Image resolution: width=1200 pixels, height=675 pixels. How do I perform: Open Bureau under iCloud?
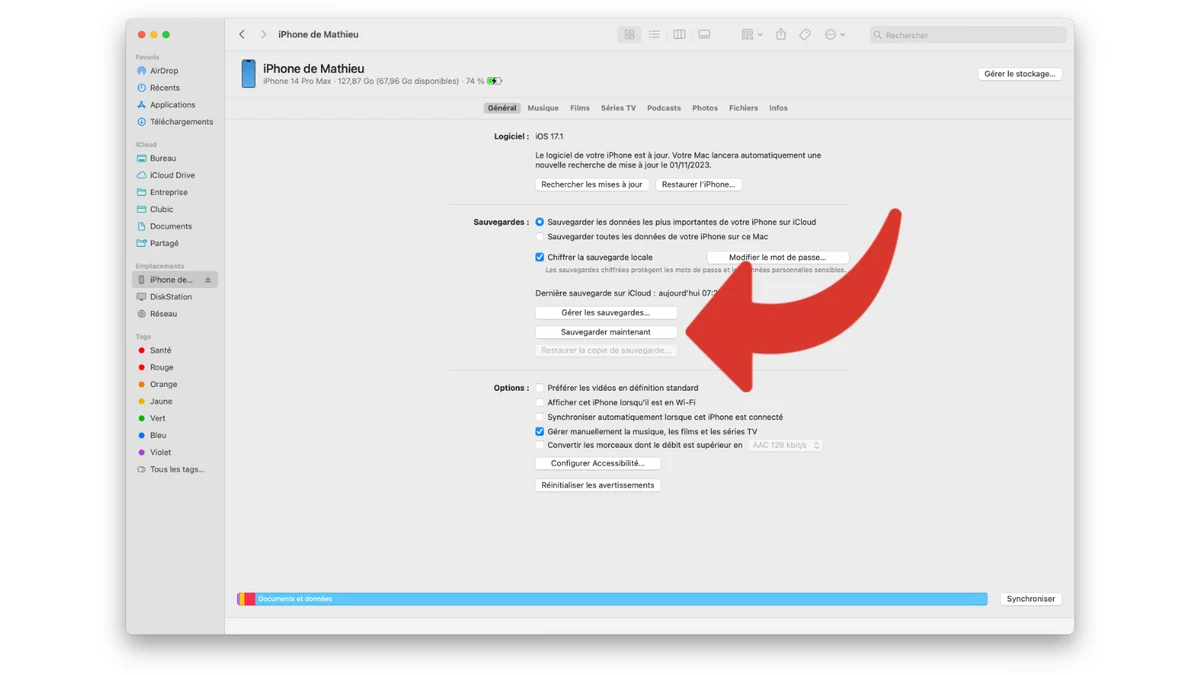[x=163, y=158]
